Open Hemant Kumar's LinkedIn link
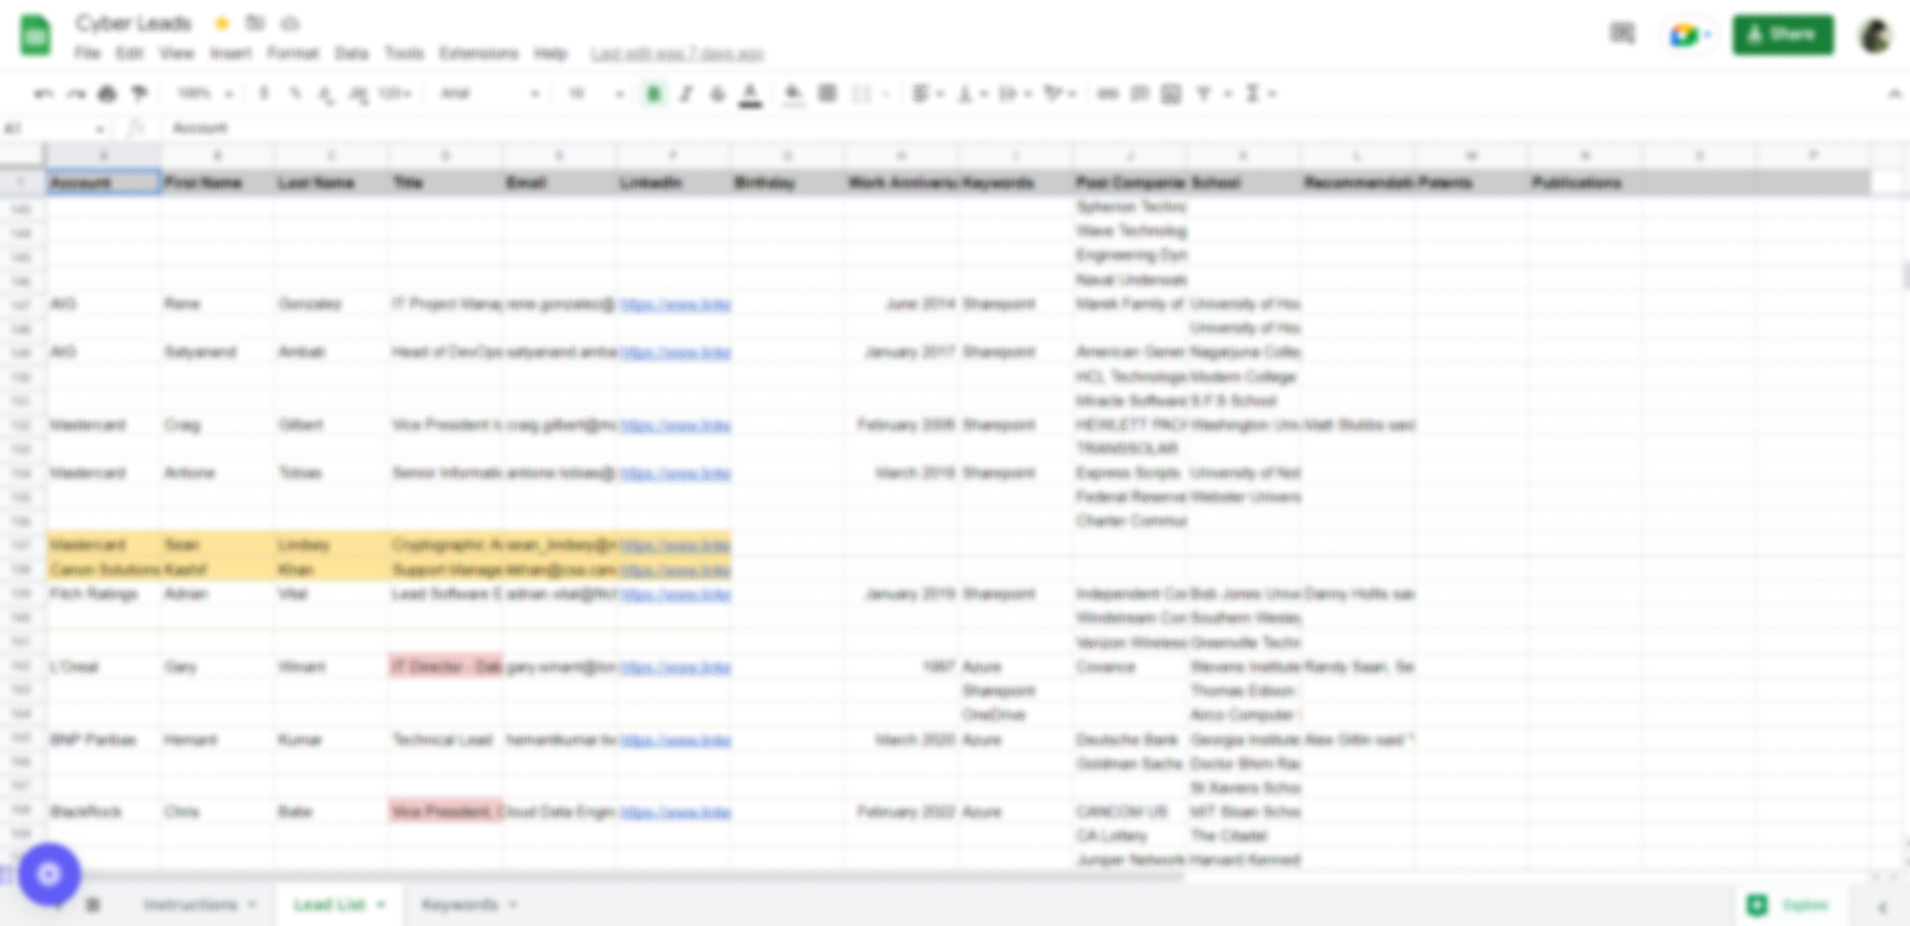The width and height of the screenshot is (1910, 926). pos(675,740)
